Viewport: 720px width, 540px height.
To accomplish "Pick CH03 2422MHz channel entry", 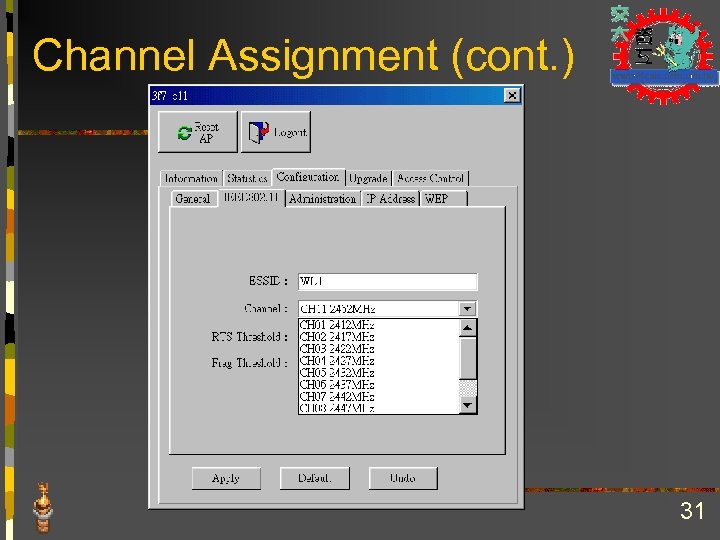I will 378,349.
